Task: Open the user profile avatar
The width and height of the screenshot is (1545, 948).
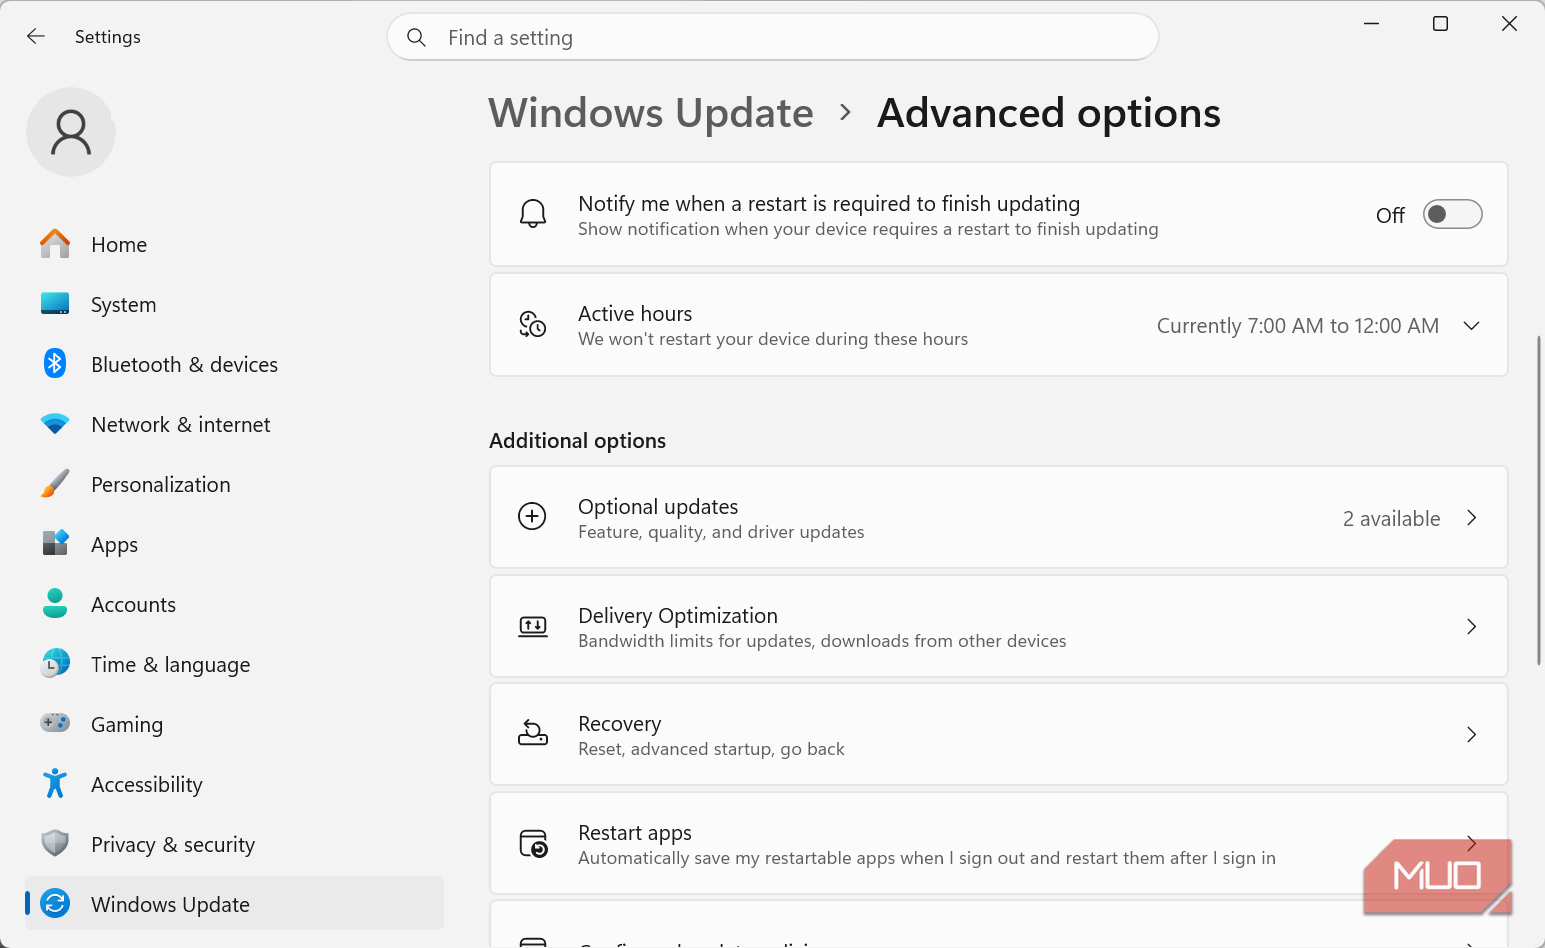Action: 71,132
